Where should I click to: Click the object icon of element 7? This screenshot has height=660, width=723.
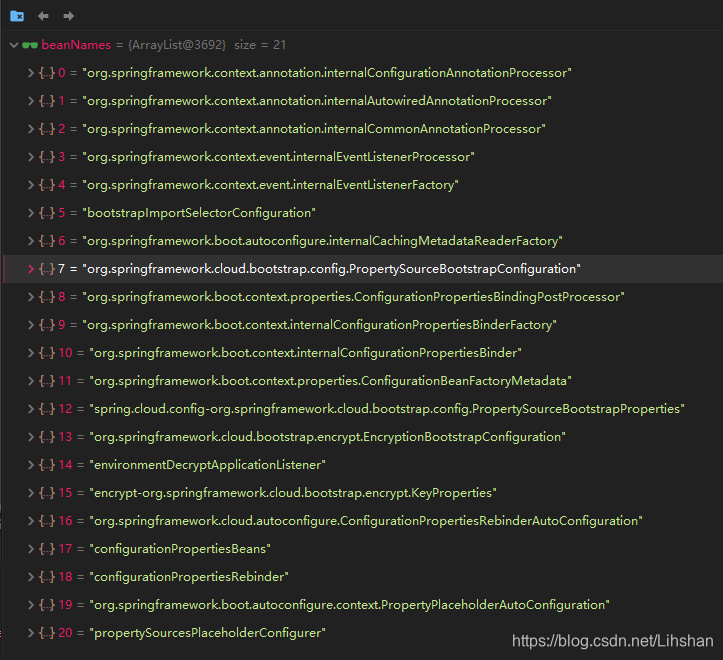click(x=47, y=269)
